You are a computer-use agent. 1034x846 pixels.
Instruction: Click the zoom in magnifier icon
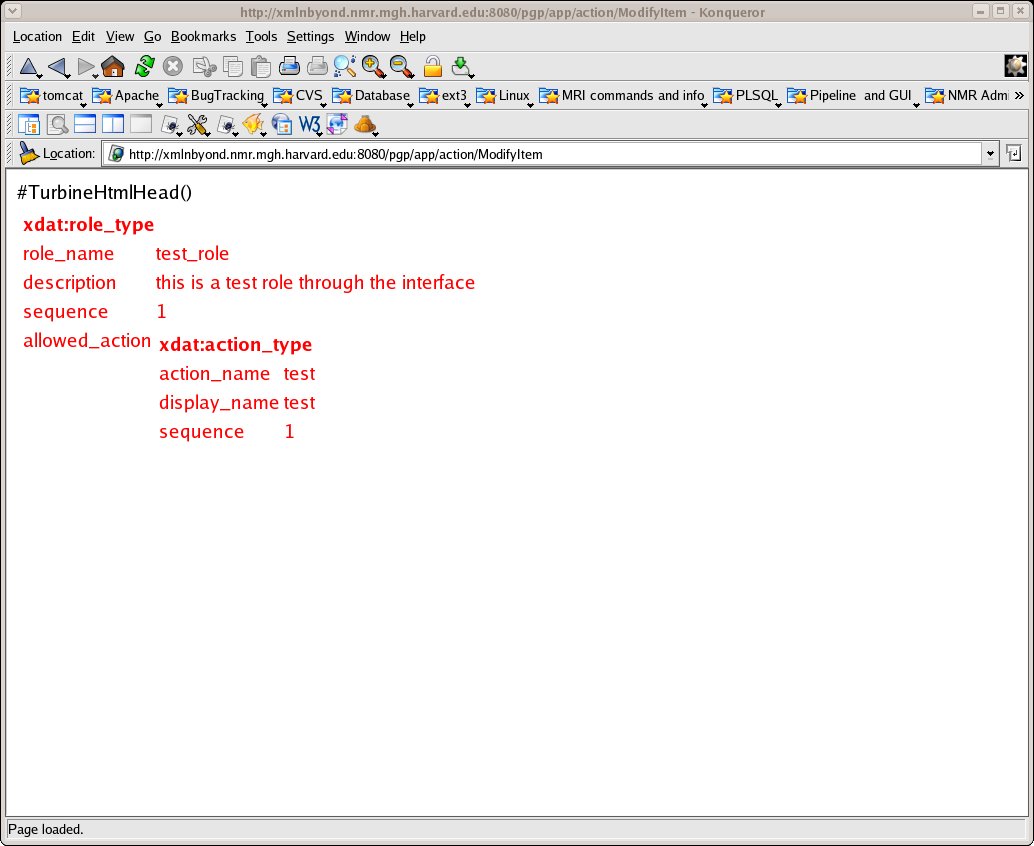(373, 67)
